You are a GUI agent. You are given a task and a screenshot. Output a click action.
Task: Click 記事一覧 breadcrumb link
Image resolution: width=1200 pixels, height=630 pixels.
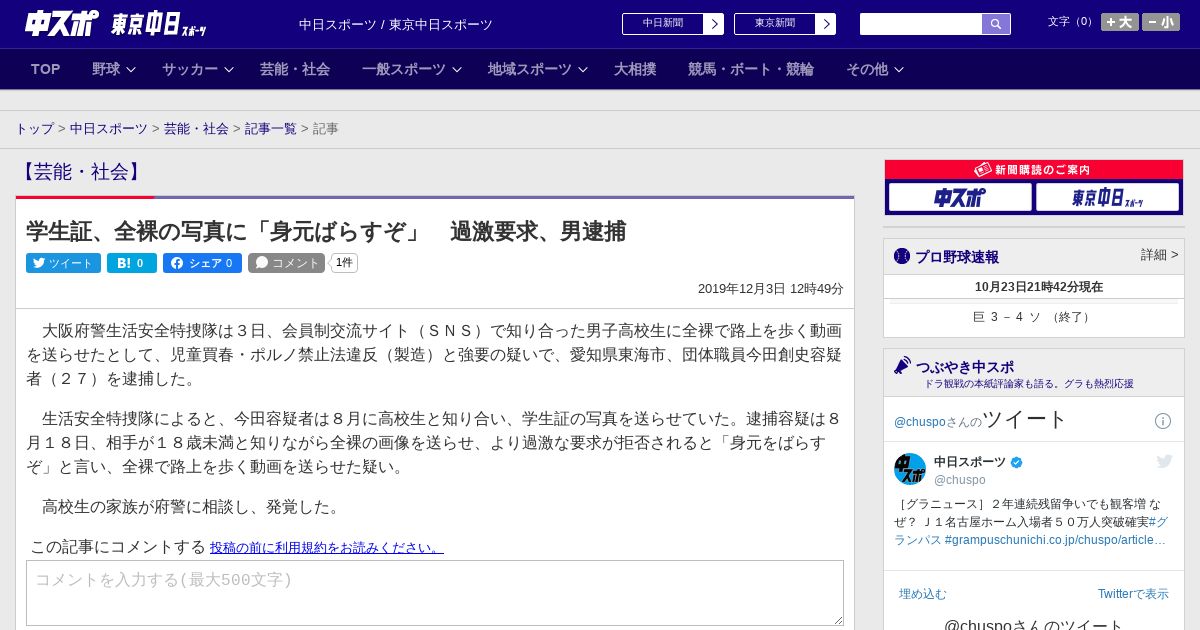click(271, 129)
